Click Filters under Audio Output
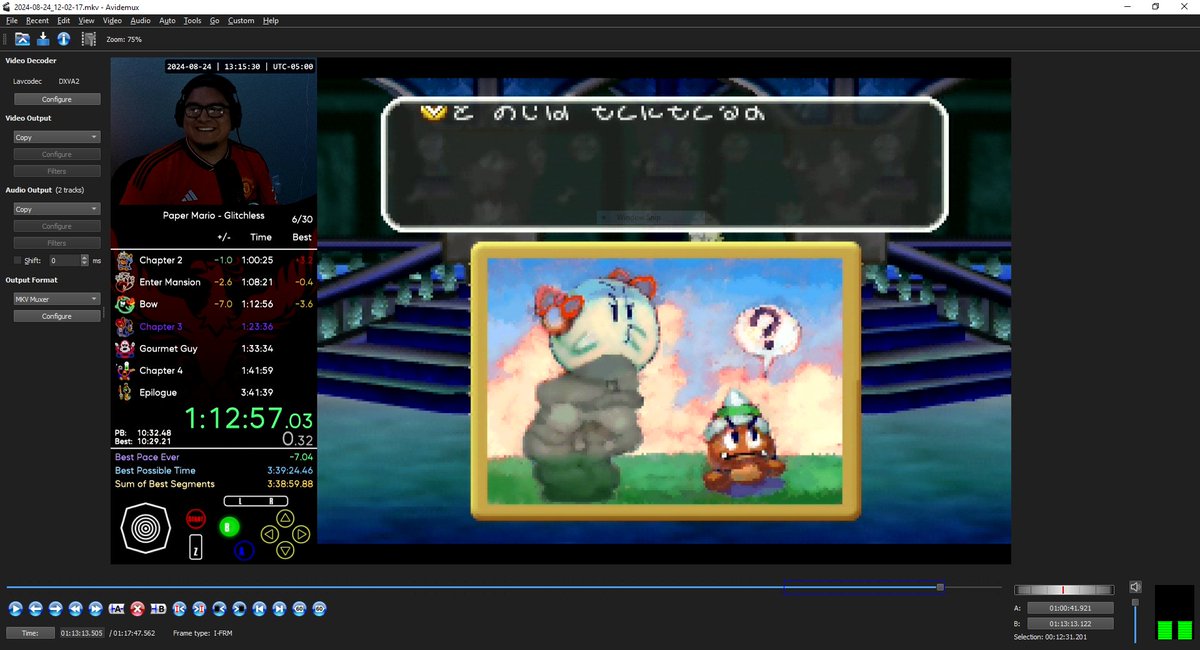The image size is (1200, 650). [x=56, y=243]
